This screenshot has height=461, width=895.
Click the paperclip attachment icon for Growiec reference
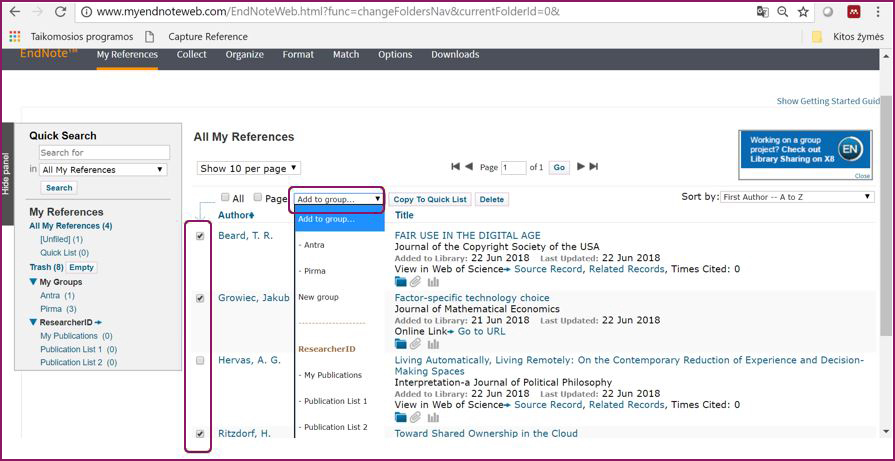pyautogui.click(x=416, y=344)
